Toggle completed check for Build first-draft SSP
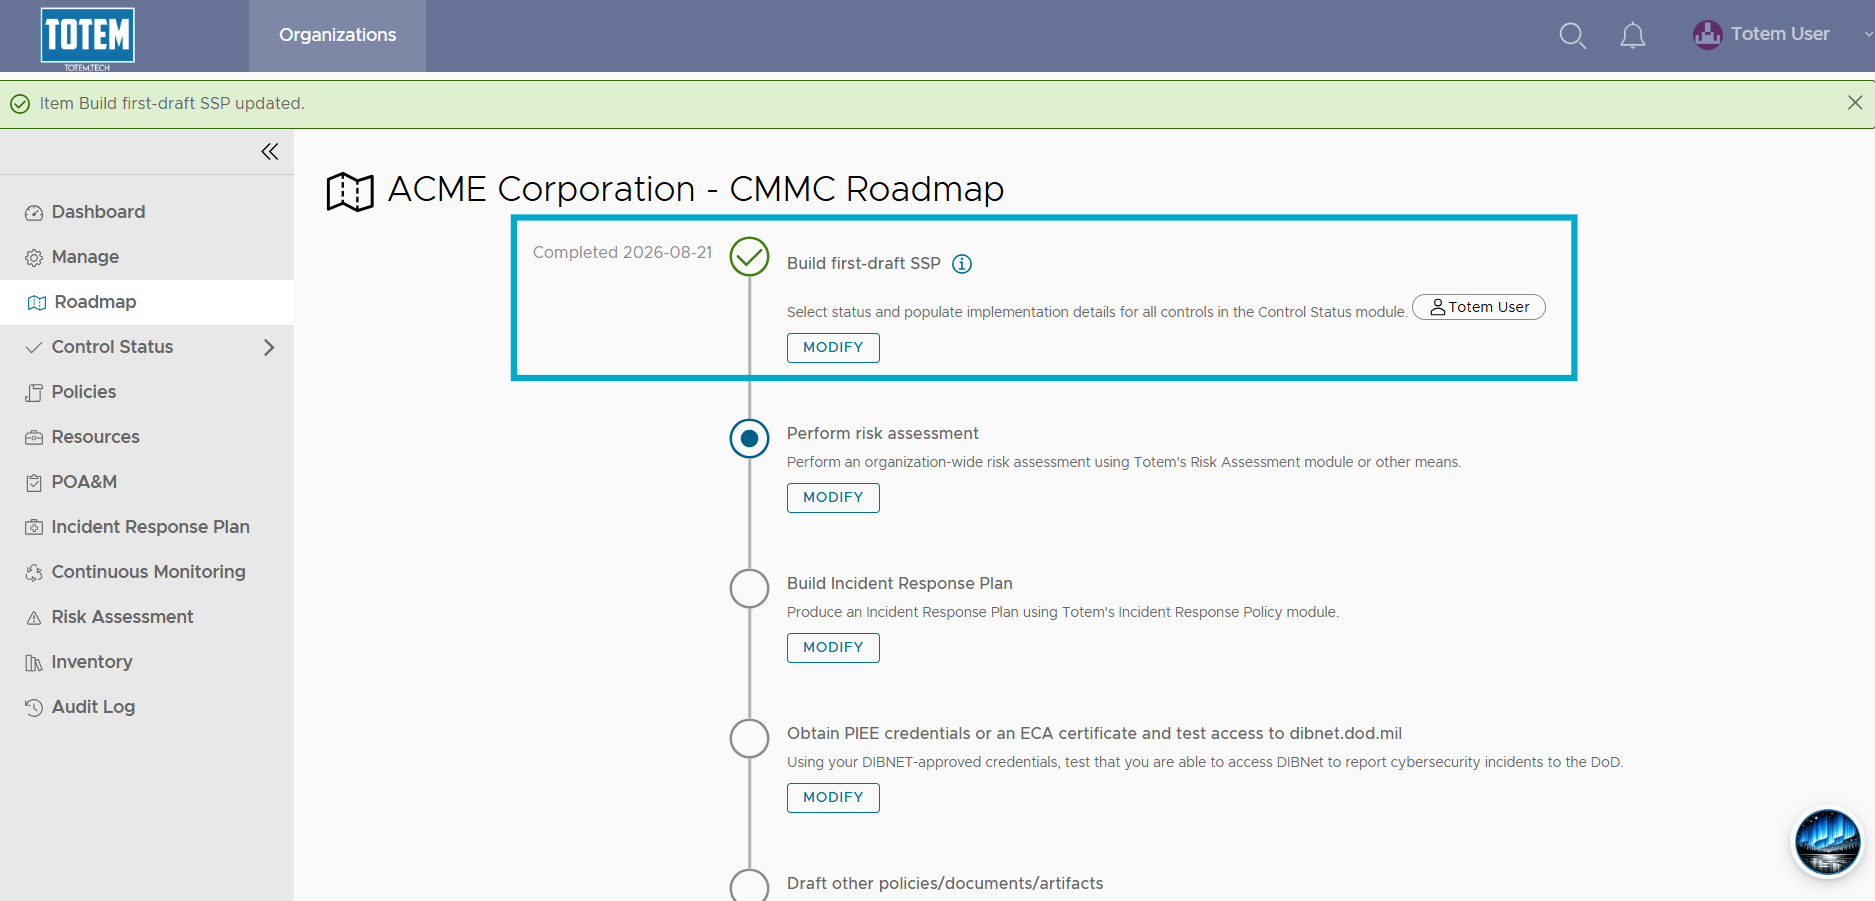Image resolution: width=1875 pixels, height=901 pixels. click(749, 257)
